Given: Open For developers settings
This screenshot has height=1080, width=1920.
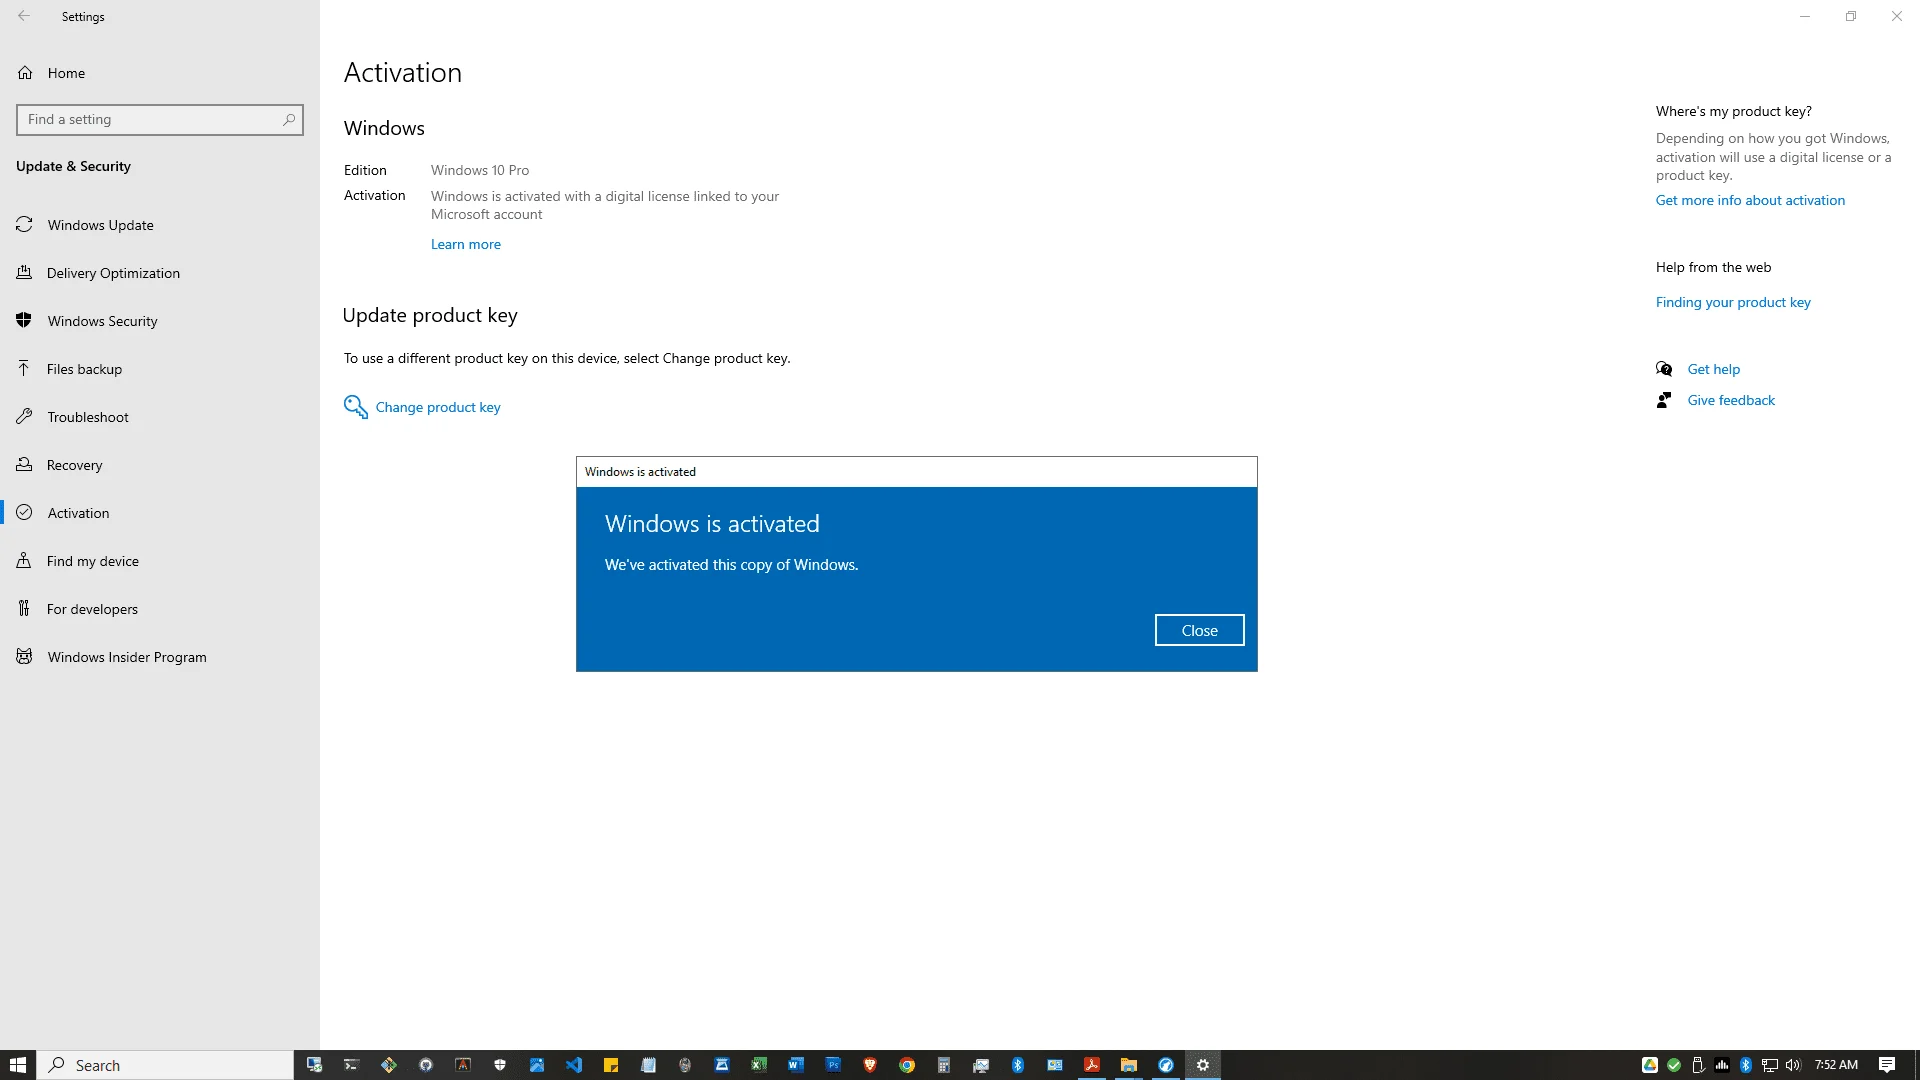Looking at the screenshot, I should pyautogui.click(x=160, y=609).
